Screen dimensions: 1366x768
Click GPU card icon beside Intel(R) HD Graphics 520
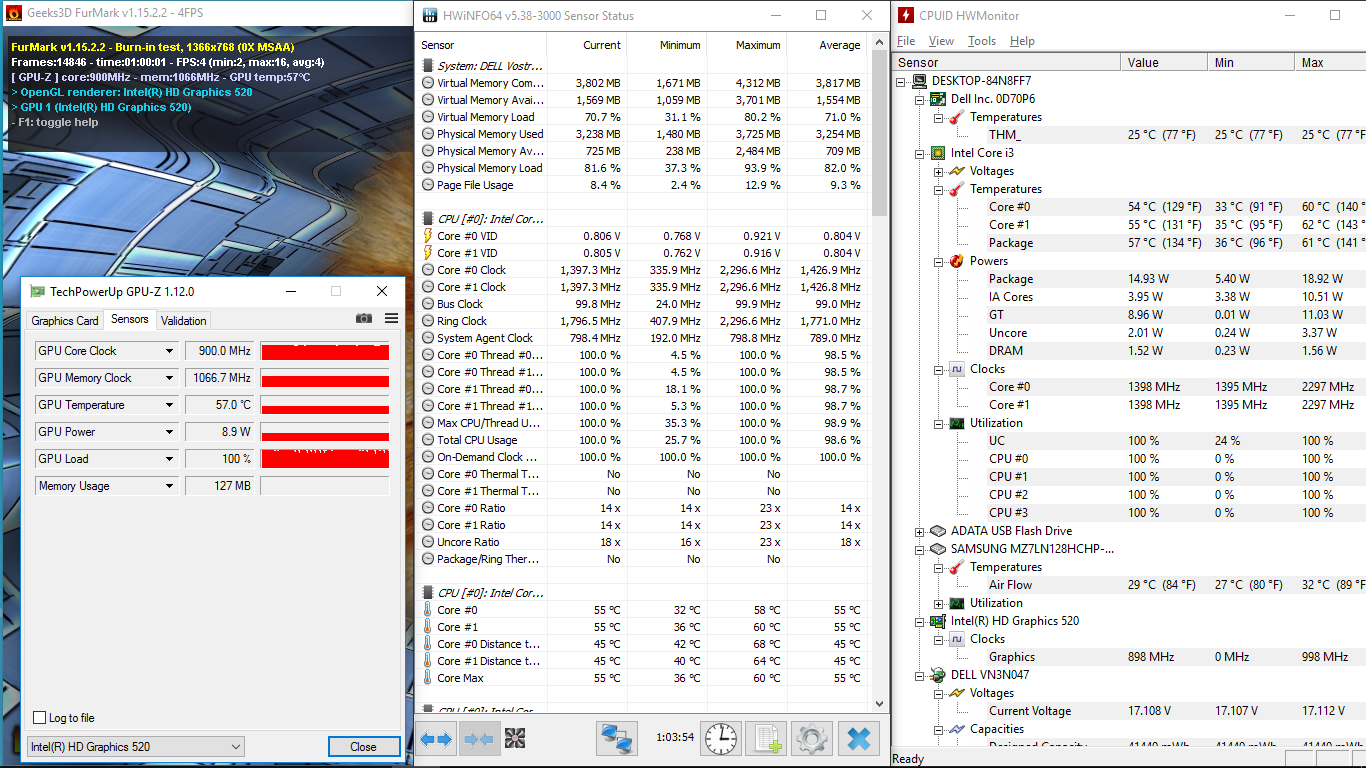click(x=937, y=621)
